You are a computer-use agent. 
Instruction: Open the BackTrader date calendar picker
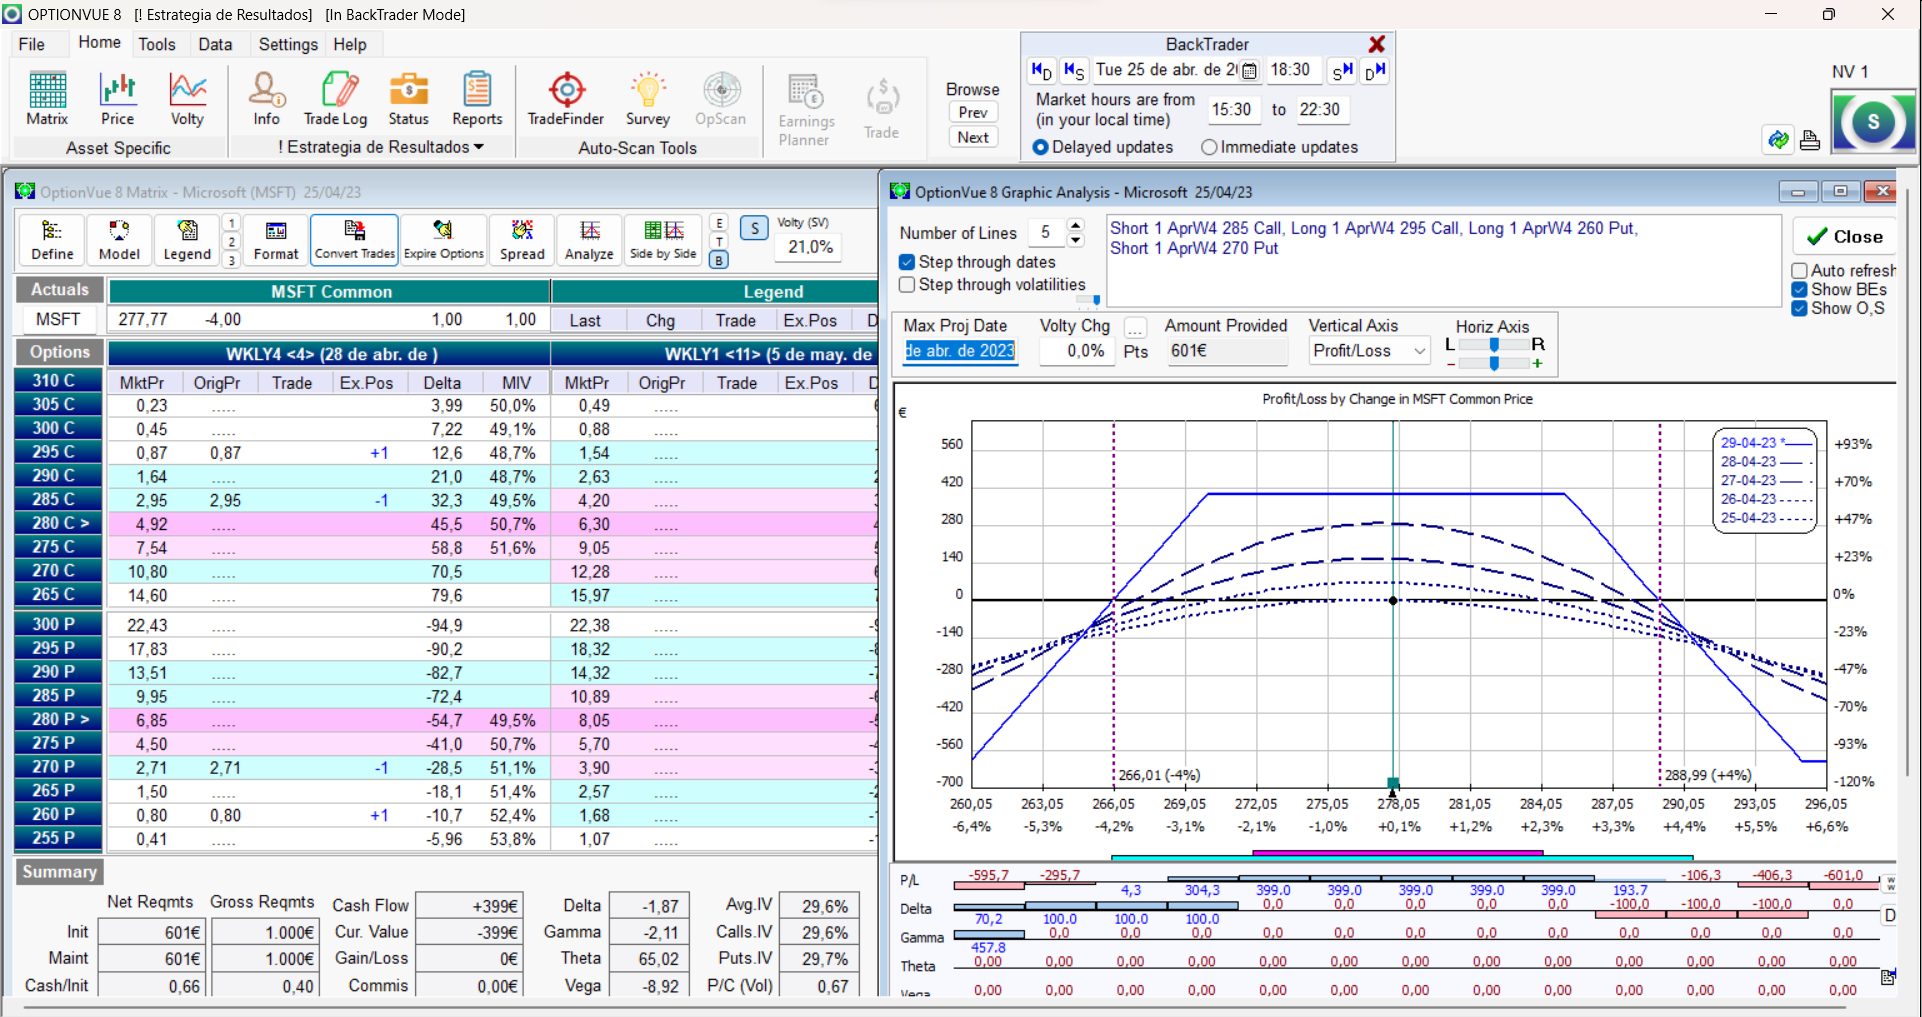[x=1250, y=71]
